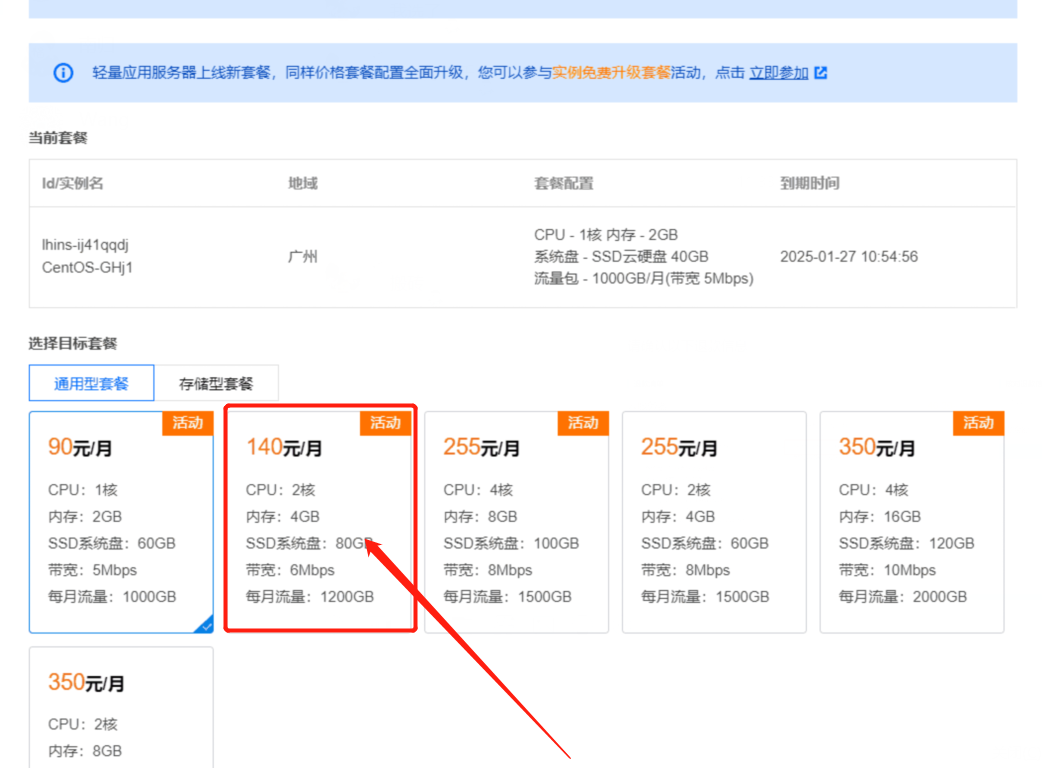Click the blue checkmark on the 90元/月 card

coord(205,624)
